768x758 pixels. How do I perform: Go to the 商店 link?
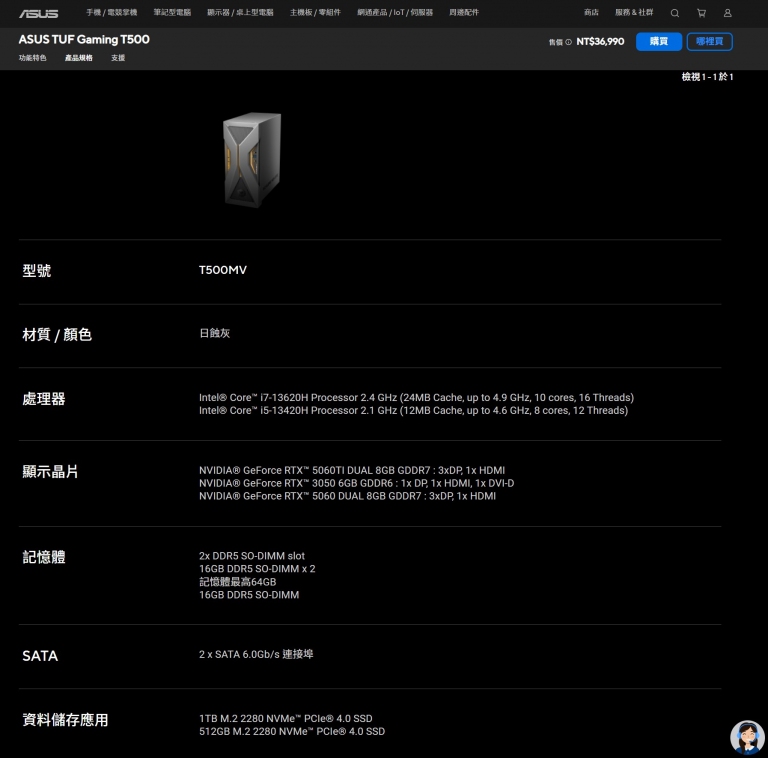click(x=591, y=13)
